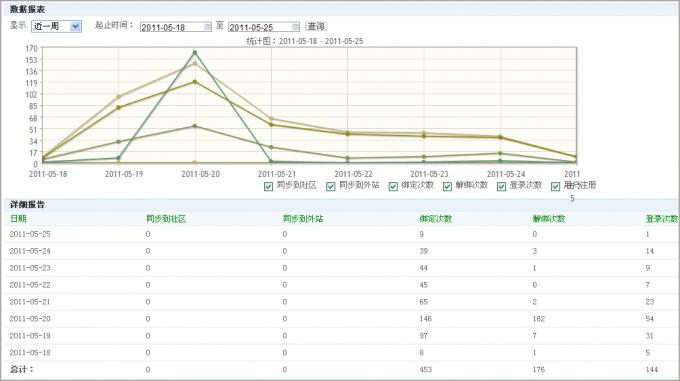Click the 绑定次数 data point on 2011-05-21
Screen dimensions: 680x381
click(x=271, y=118)
